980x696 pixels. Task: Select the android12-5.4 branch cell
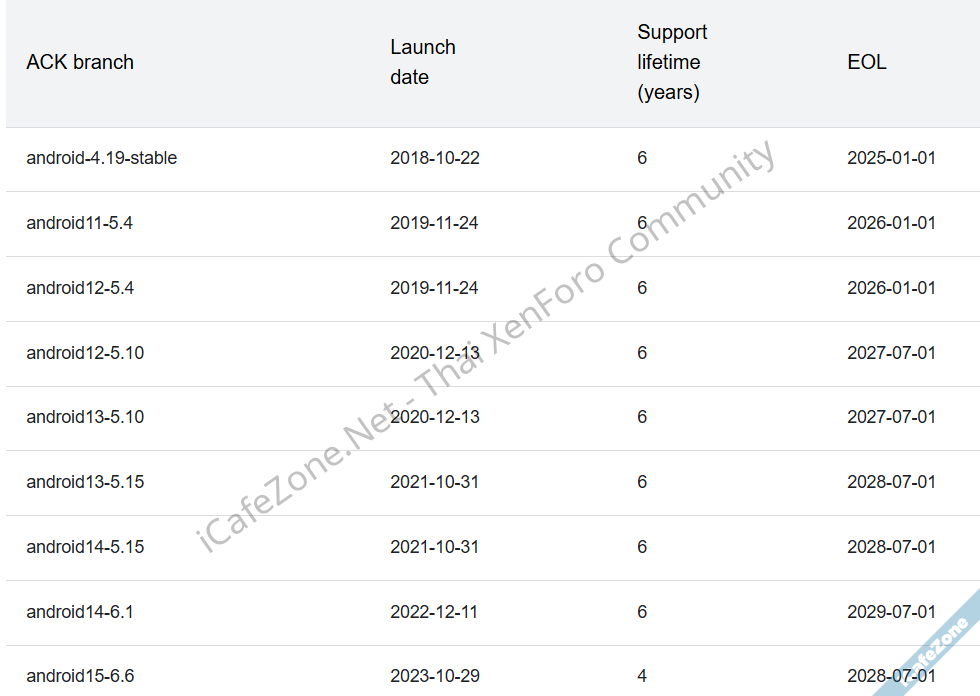(x=80, y=288)
